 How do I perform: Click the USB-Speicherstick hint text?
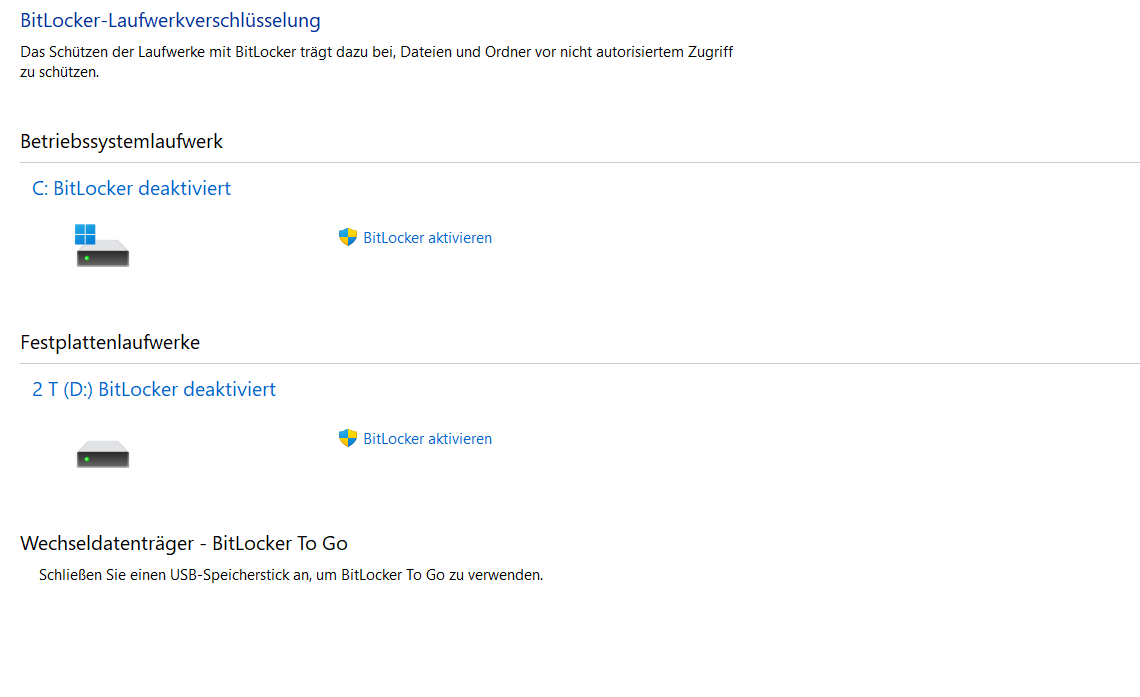(x=291, y=575)
